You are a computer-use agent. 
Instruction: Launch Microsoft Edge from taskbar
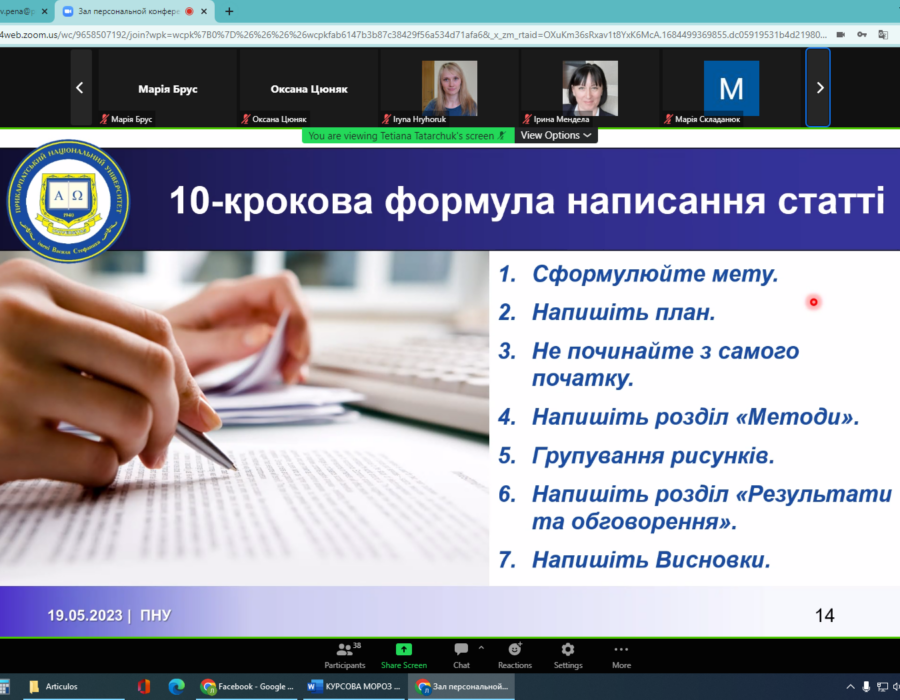177,686
